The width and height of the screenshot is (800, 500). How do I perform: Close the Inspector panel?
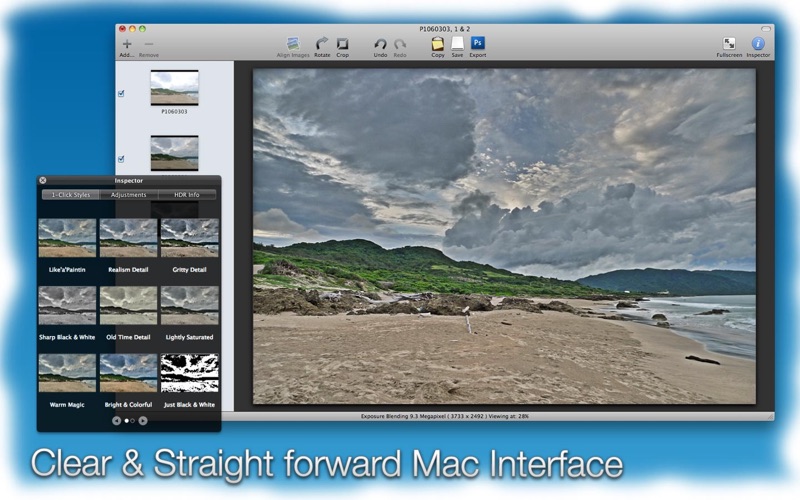click(x=43, y=180)
